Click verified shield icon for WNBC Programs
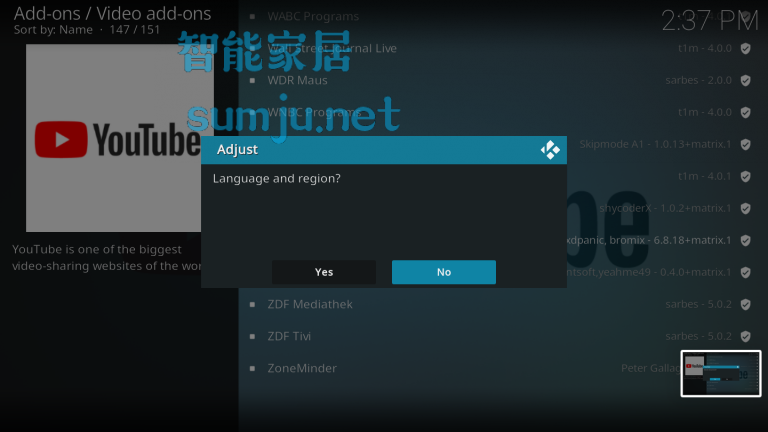768x432 pixels. click(745, 113)
